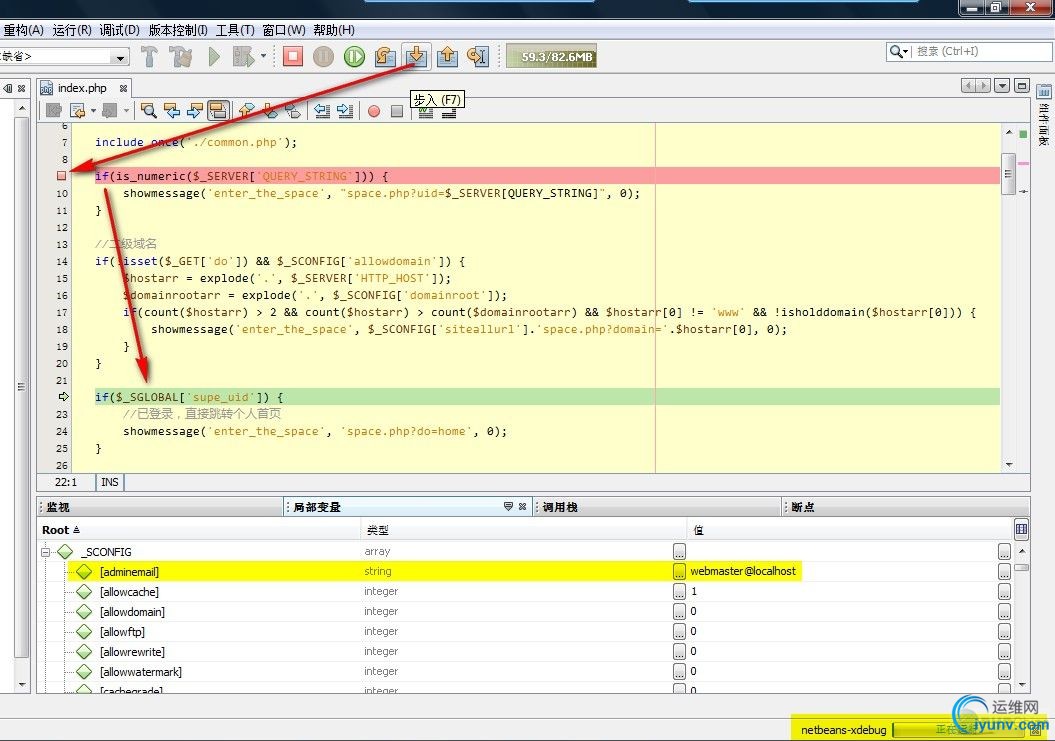
Task: Click the Run to Cursor icon
Action: [478, 57]
